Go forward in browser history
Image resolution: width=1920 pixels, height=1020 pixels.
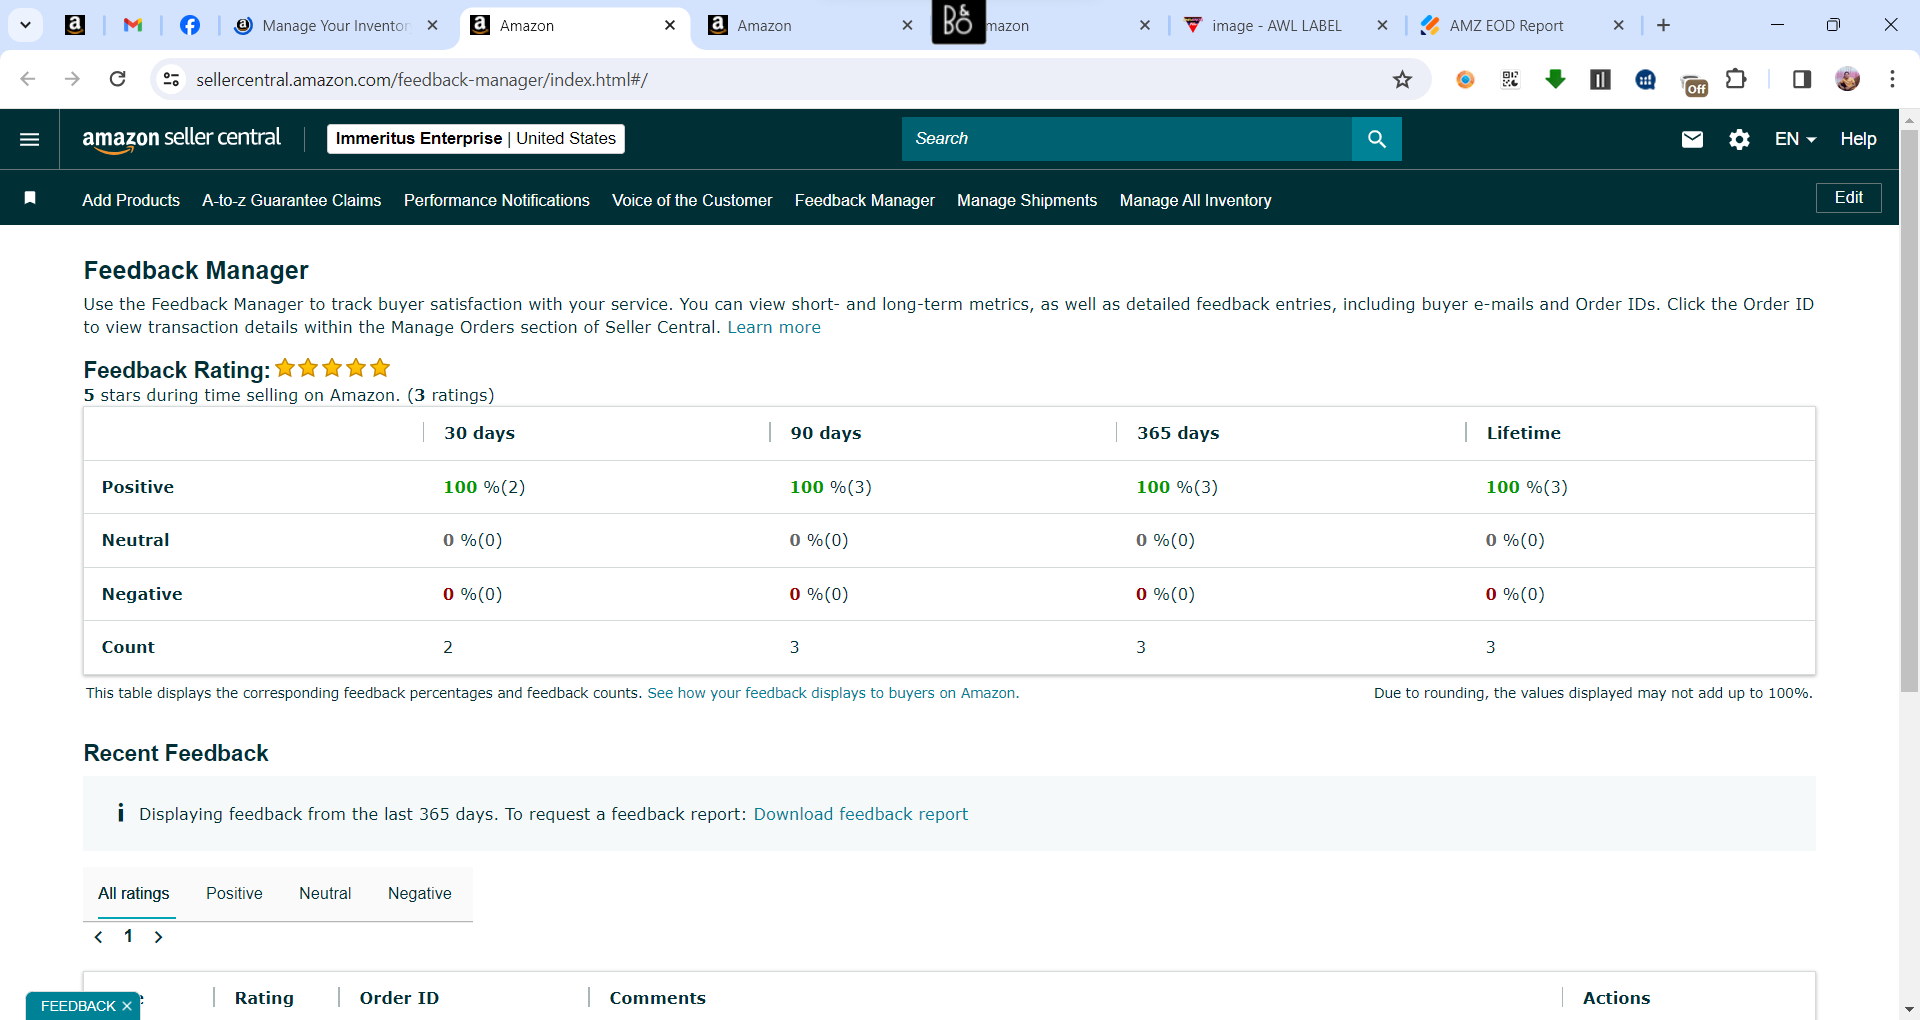click(x=72, y=79)
